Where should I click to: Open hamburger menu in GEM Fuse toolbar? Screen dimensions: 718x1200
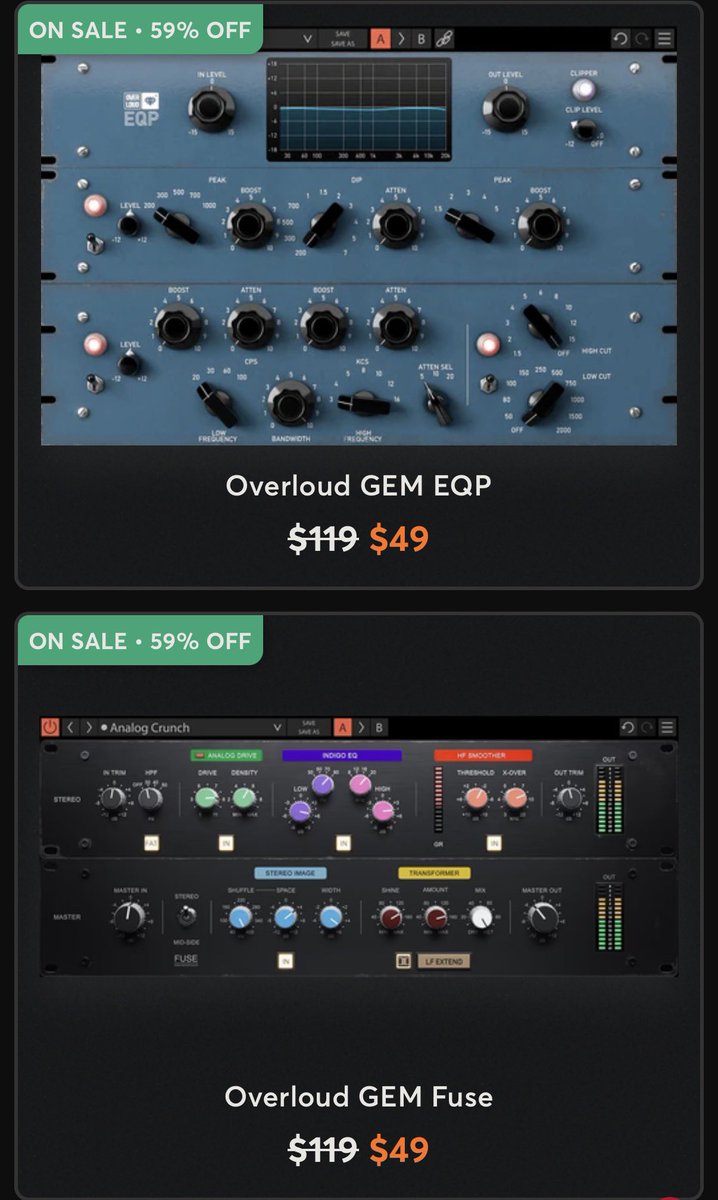[x=667, y=727]
